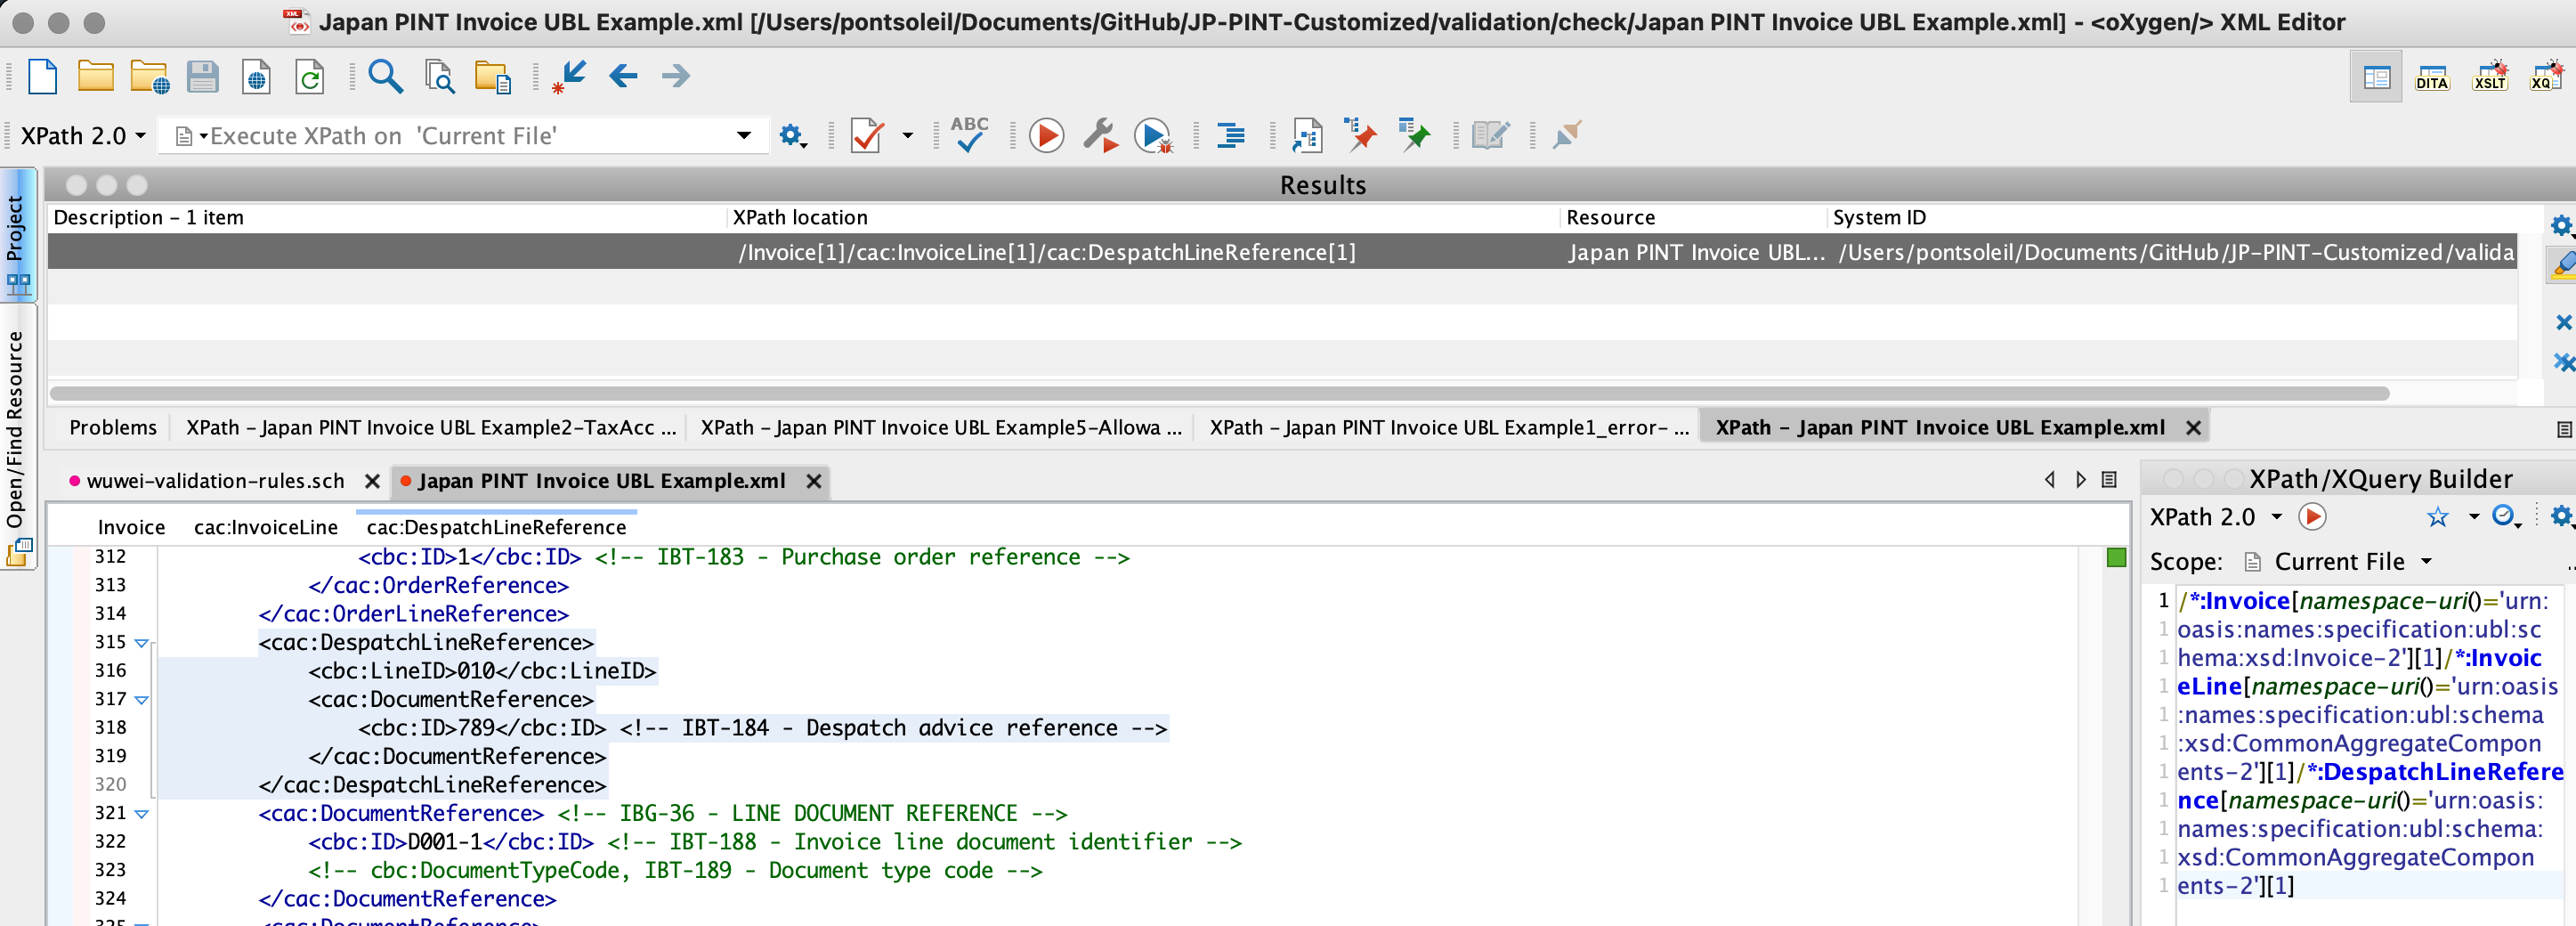The height and width of the screenshot is (926, 2576).
Task: Switch to wuwei-validation-rules.sch editor tab
Action: pyautogui.click(x=215, y=481)
